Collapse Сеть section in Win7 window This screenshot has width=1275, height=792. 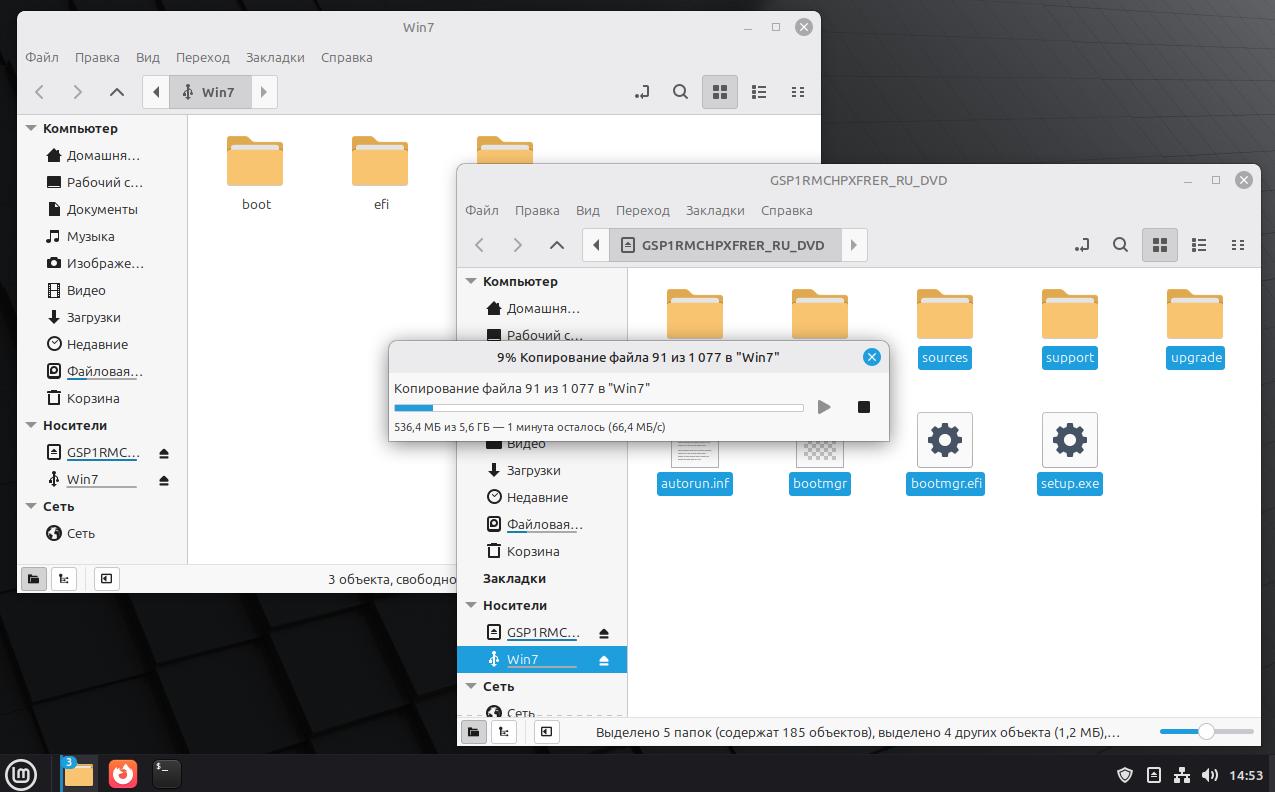(x=31, y=506)
